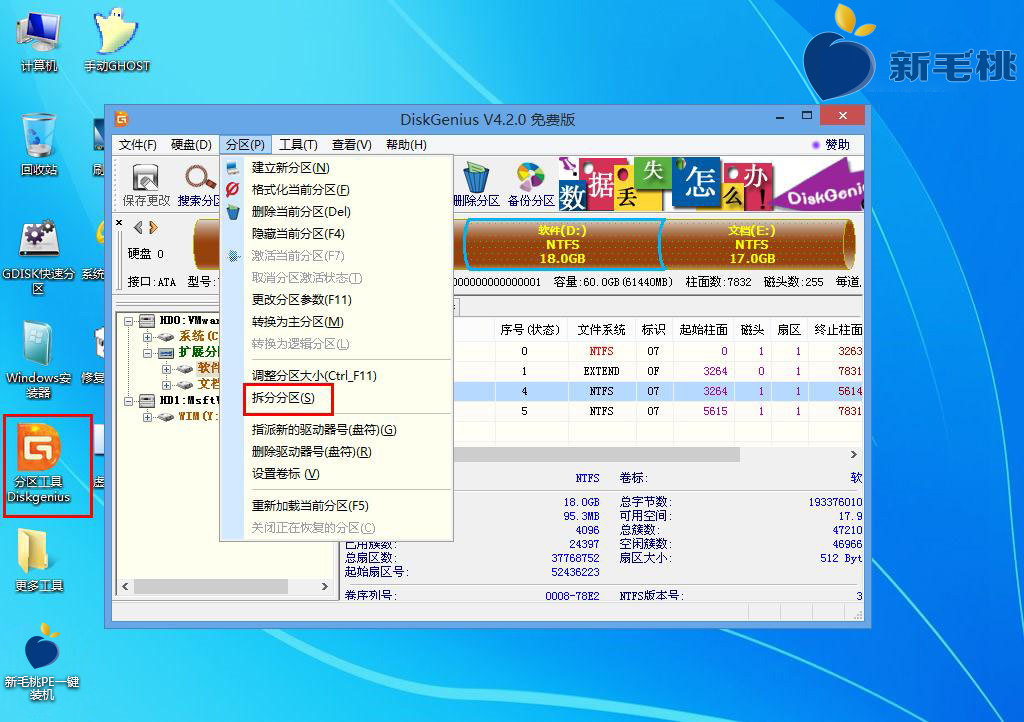Viewport: 1024px width, 722px height.
Task: Open the 文件(F) menu
Action: click(137, 145)
